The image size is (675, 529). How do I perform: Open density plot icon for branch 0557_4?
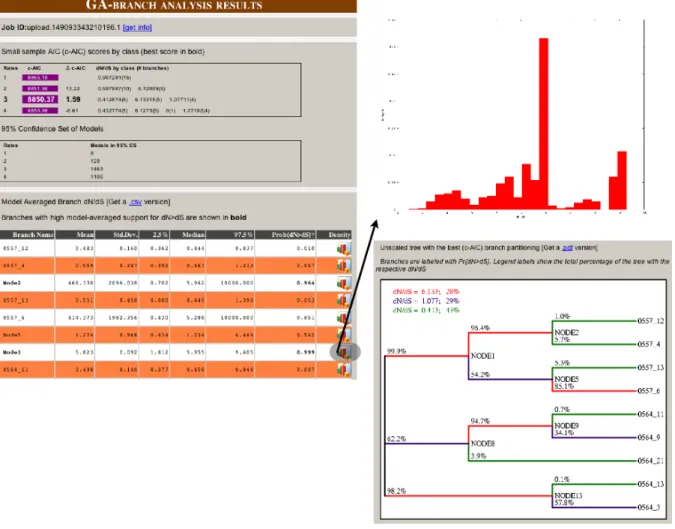(x=344, y=266)
